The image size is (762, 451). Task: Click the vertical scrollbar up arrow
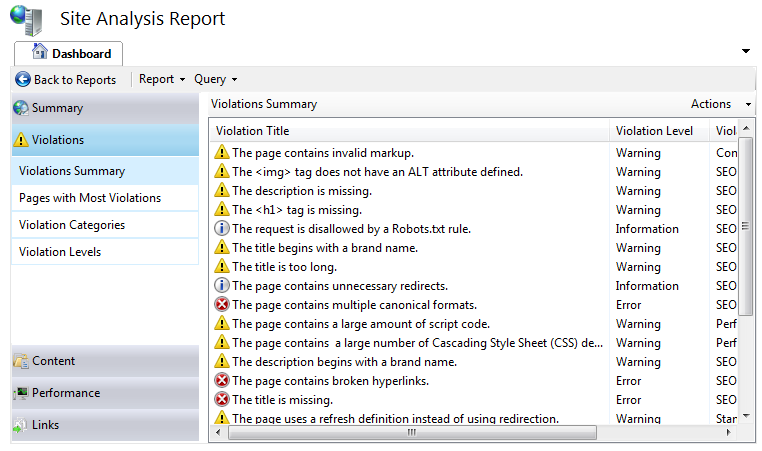click(x=746, y=128)
